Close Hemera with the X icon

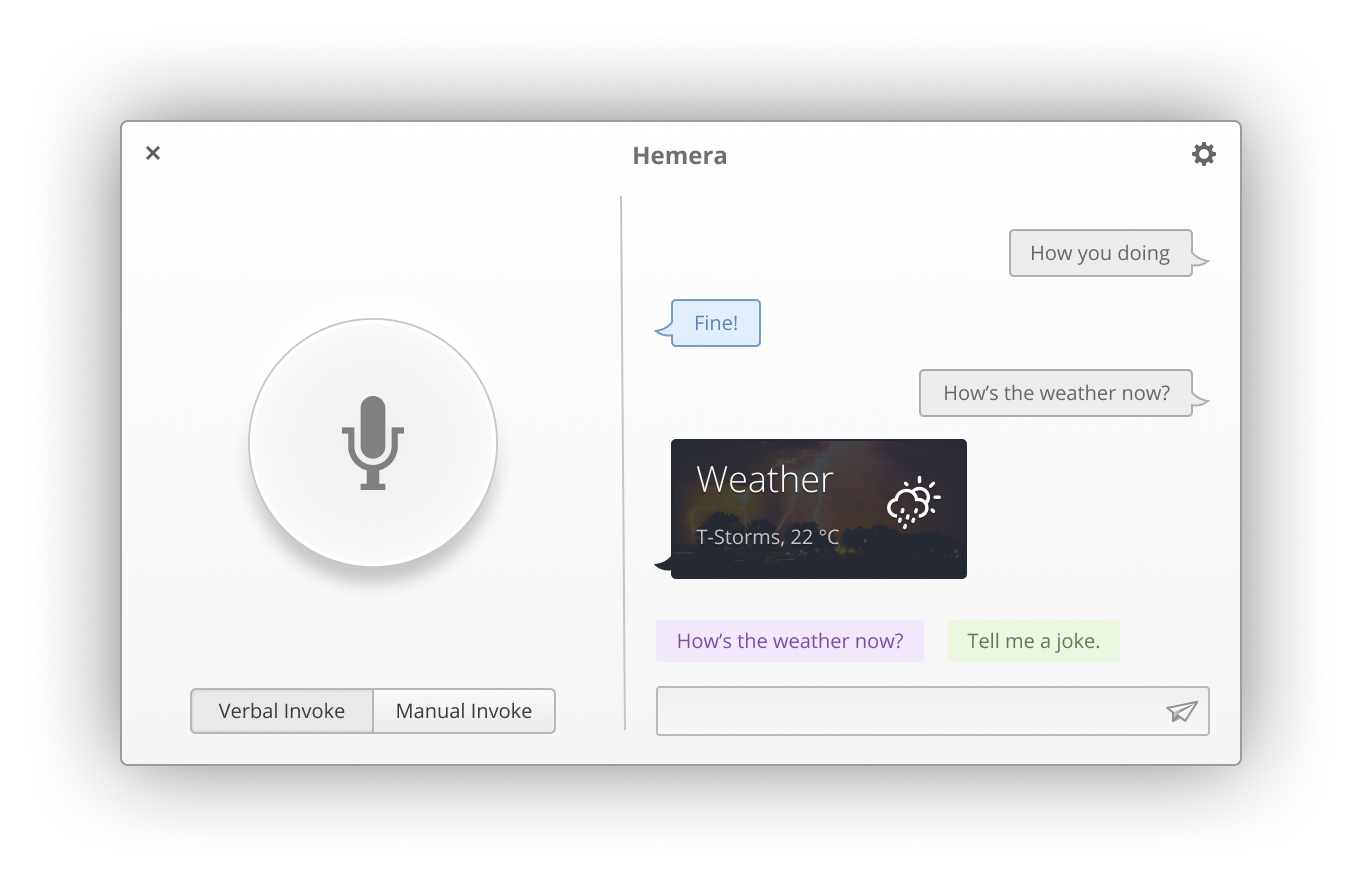153,153
